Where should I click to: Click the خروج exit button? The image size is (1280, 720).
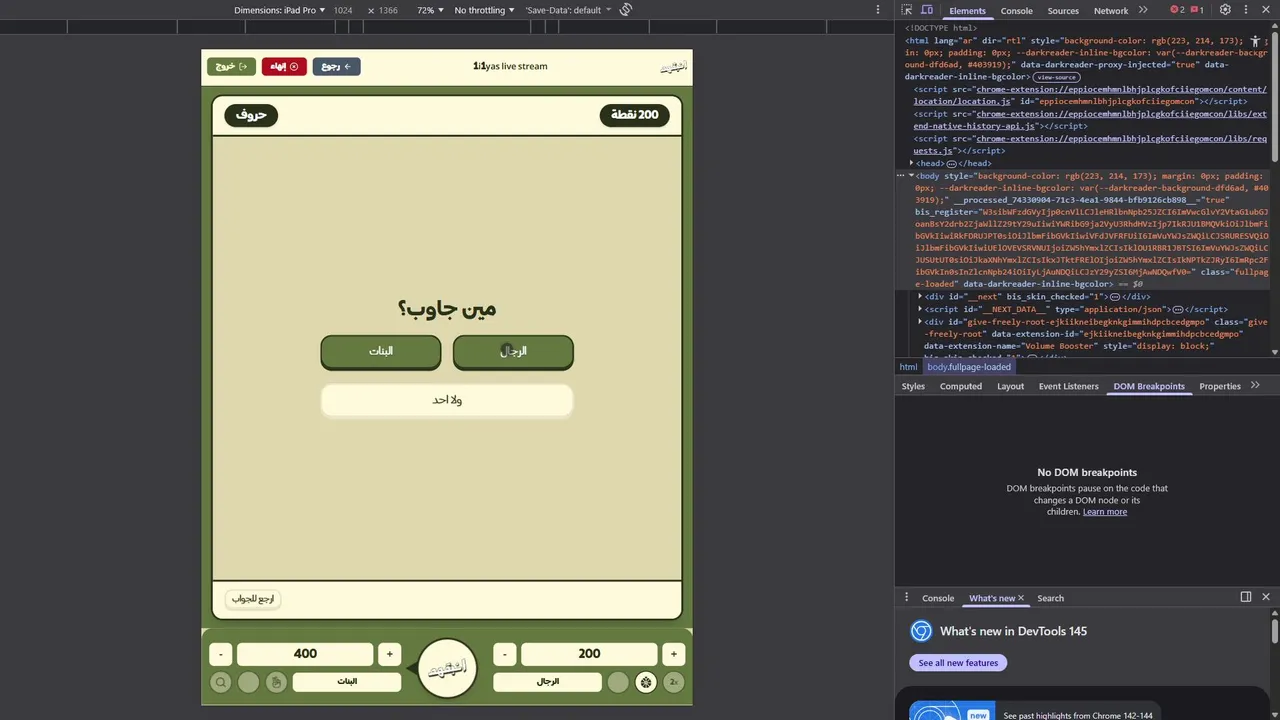pyautogui.click(x=231, y=66)
